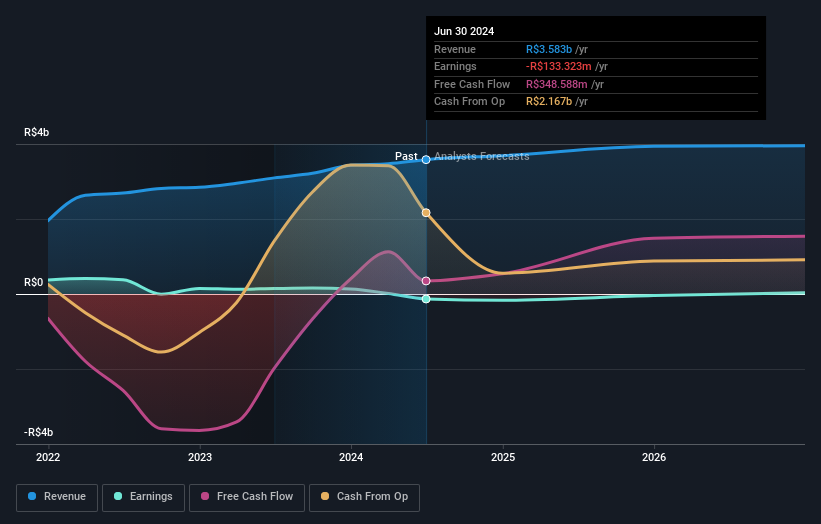Click the 2025 x-axis label
This screenshot has width=821, height=524.
point(503,457)
